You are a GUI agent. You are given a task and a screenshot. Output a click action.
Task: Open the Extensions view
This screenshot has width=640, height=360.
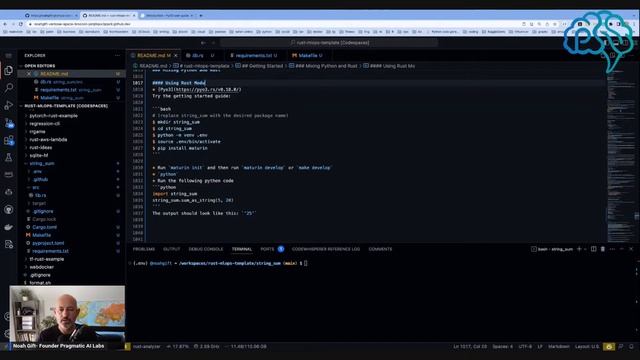point(9,140)
